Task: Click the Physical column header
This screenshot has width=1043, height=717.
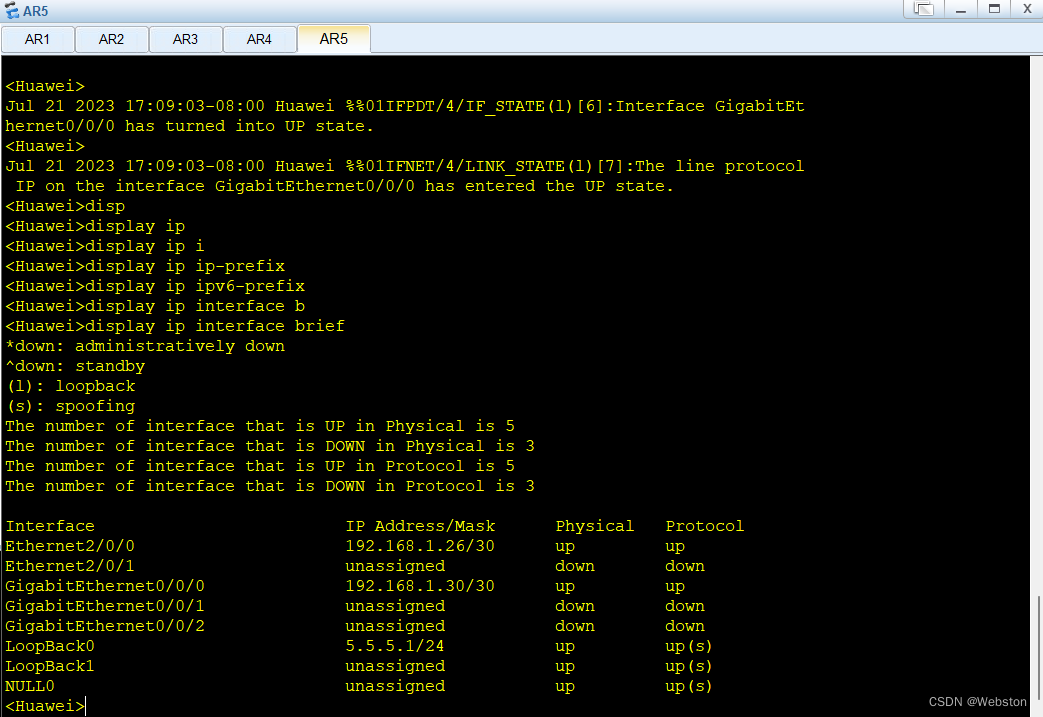Action: [x=595, y=526]
